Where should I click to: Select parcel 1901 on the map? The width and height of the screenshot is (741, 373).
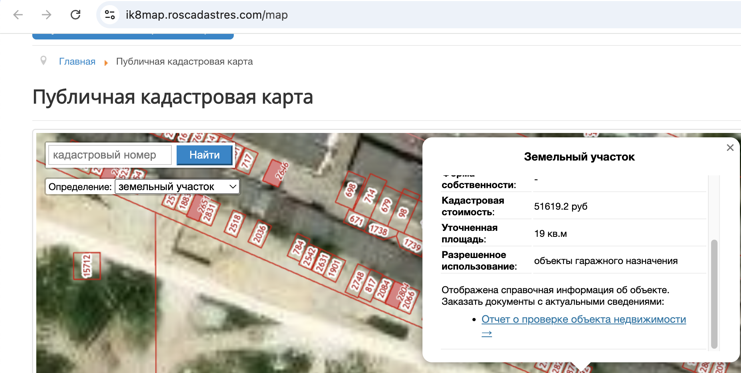(334, 268)
